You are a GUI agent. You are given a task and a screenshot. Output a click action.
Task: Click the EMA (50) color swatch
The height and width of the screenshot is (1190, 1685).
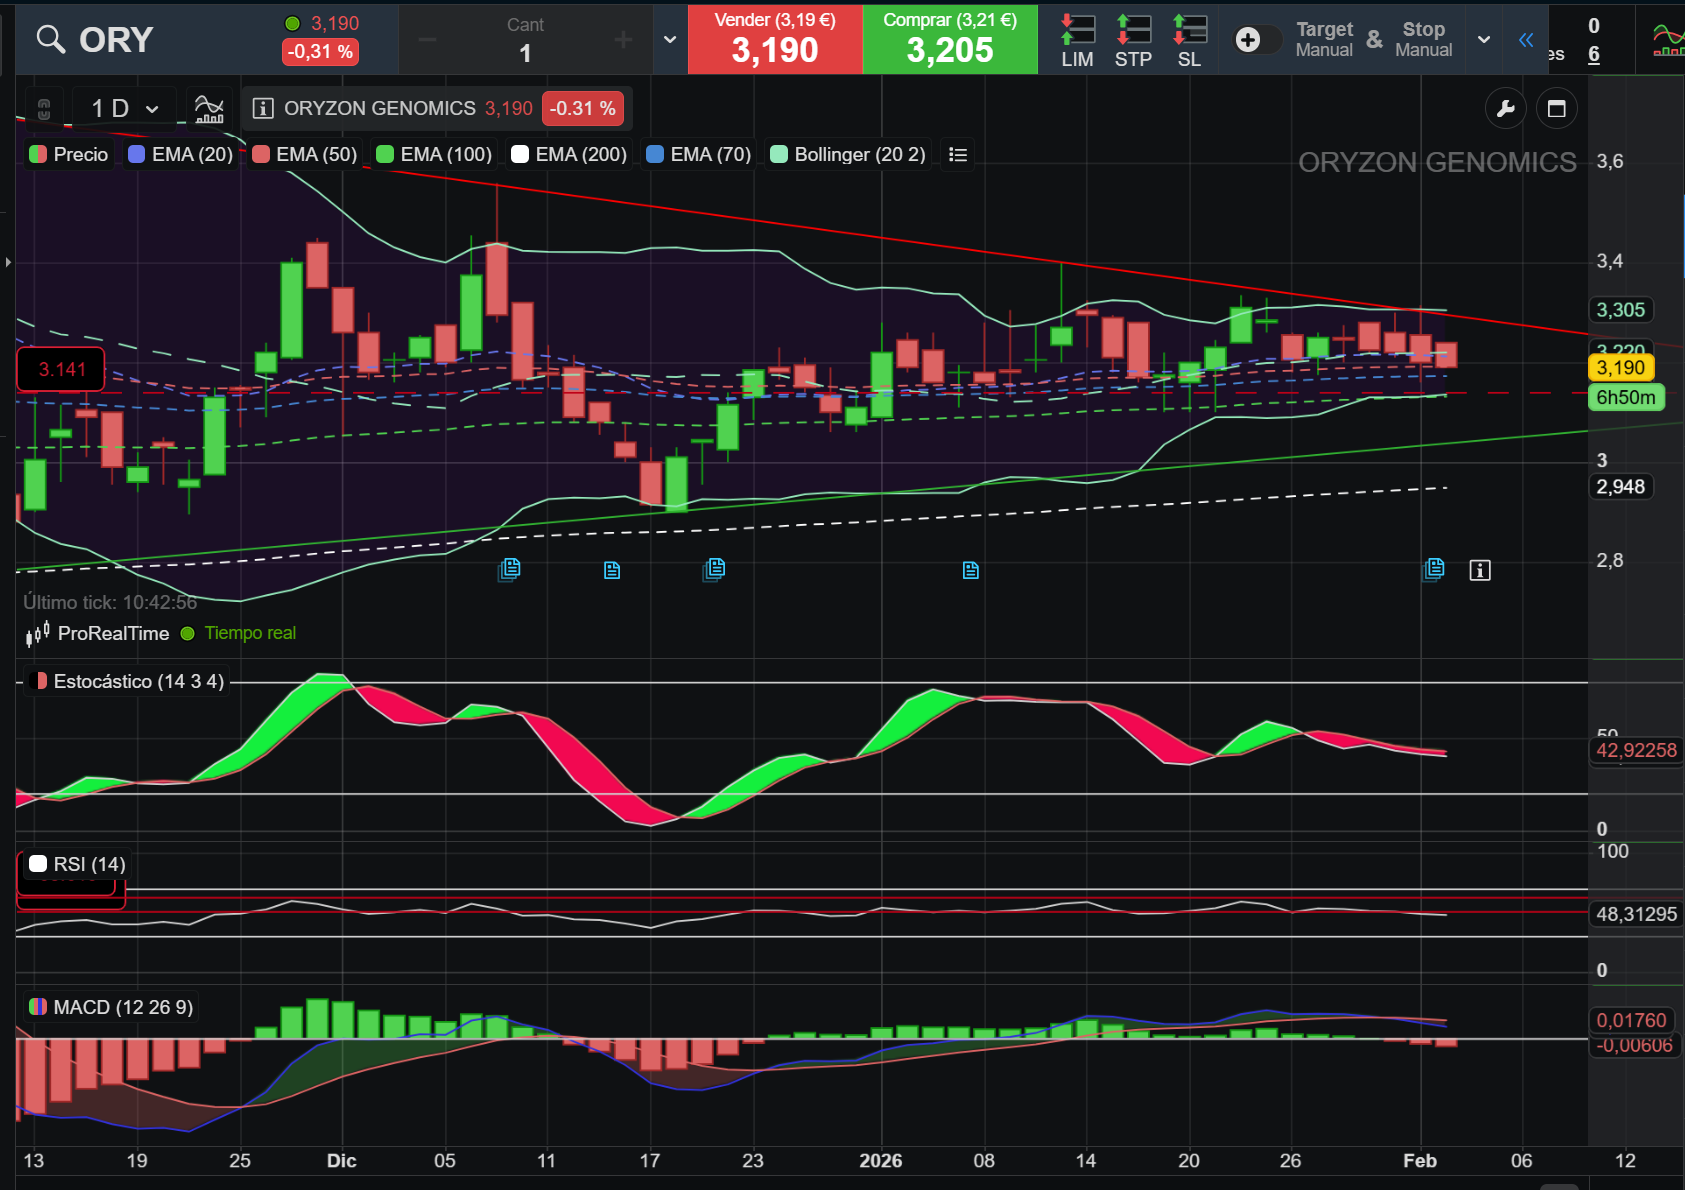click(261, 154)
